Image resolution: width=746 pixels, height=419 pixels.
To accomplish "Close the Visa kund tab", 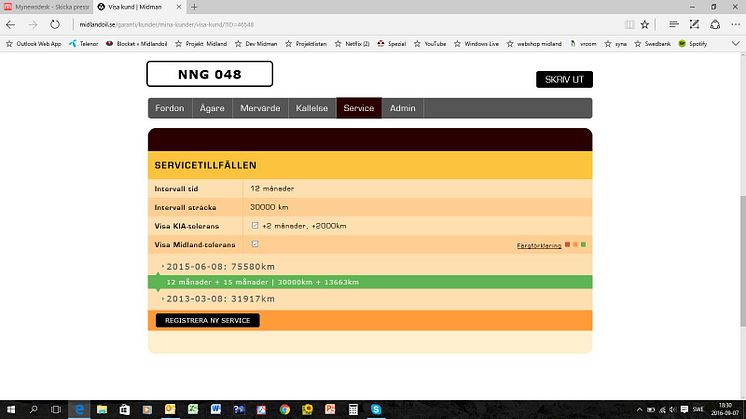I will coord(179,7).
